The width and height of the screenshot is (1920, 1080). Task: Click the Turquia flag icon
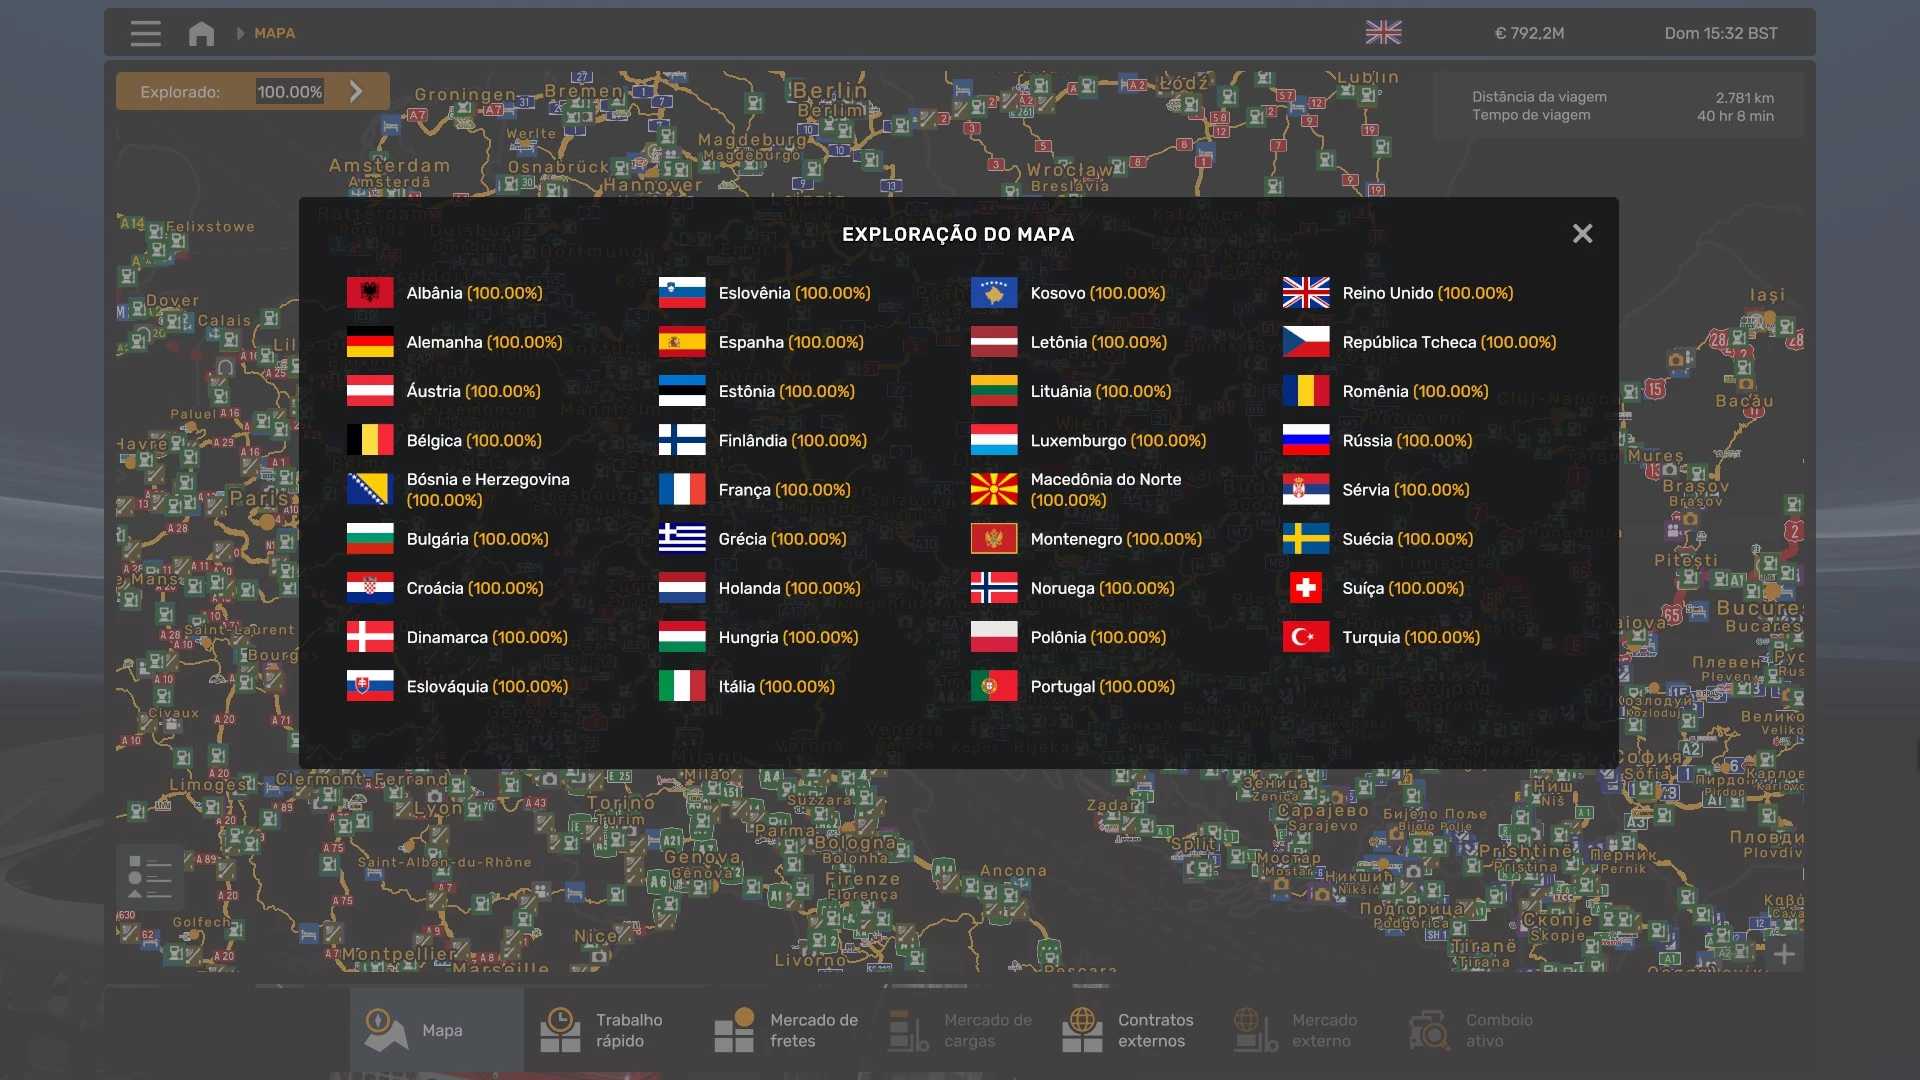(1306, 637)
